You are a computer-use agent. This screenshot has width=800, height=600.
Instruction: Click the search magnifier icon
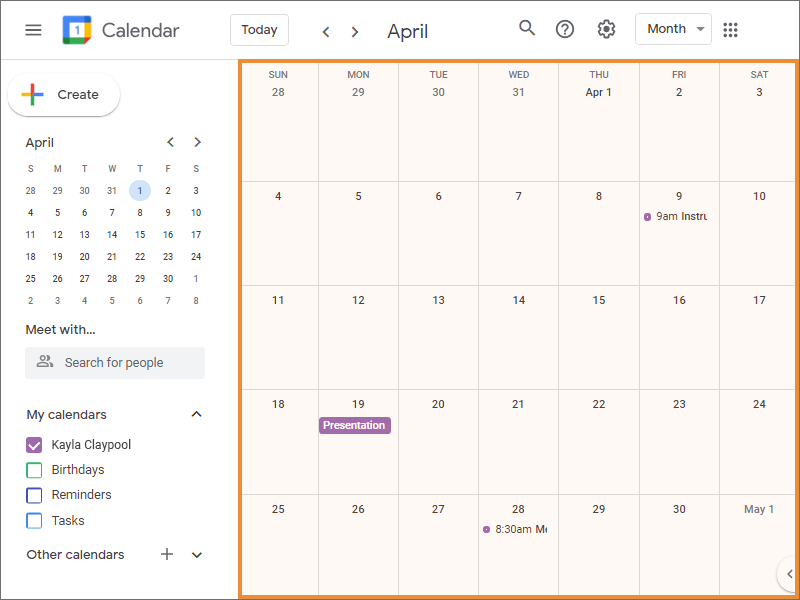(x=527, y=28)
